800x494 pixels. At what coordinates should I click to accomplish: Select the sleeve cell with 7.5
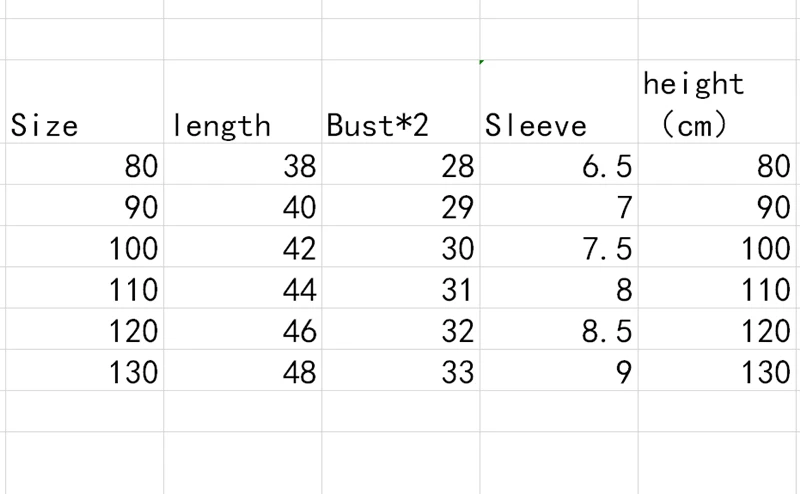(x=559, y=246)
